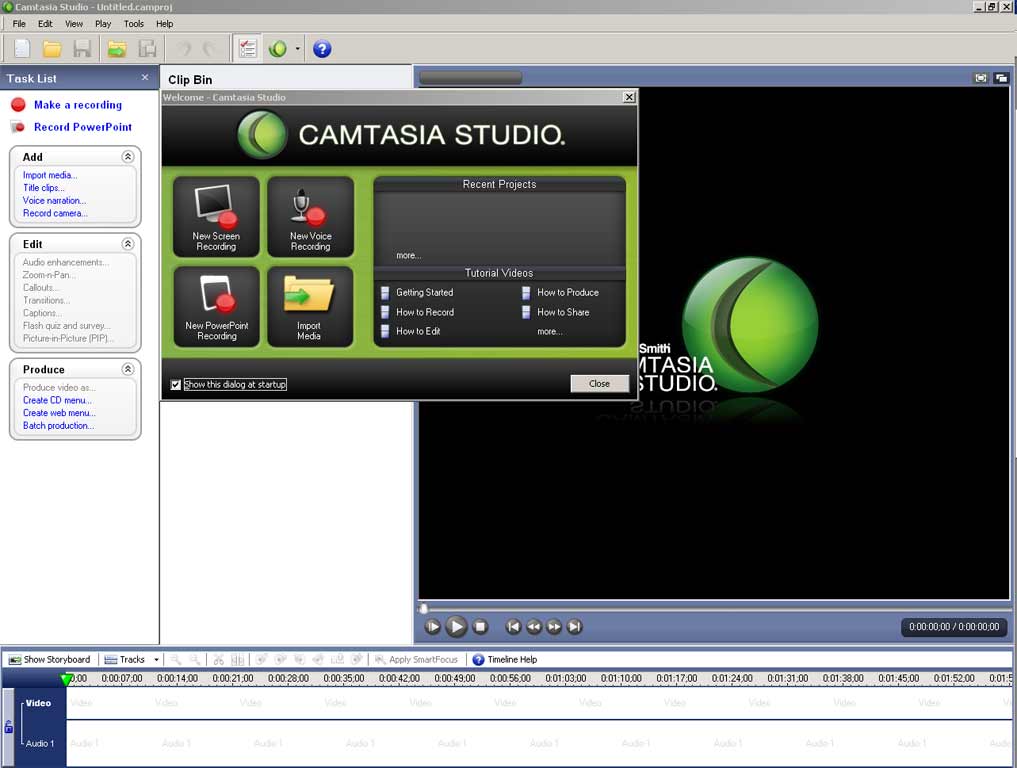Image resolution: width=1017 pixels, height=768 pixels.
Task: Click the red Make a recording icon
Action: coord(18,104)
